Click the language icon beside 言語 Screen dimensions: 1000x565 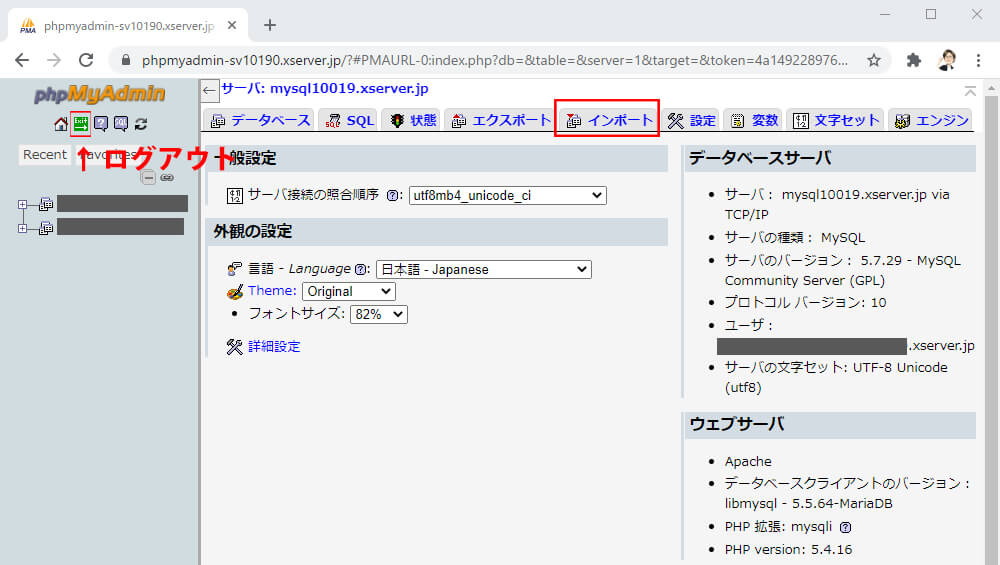click(x=235, y=269)
